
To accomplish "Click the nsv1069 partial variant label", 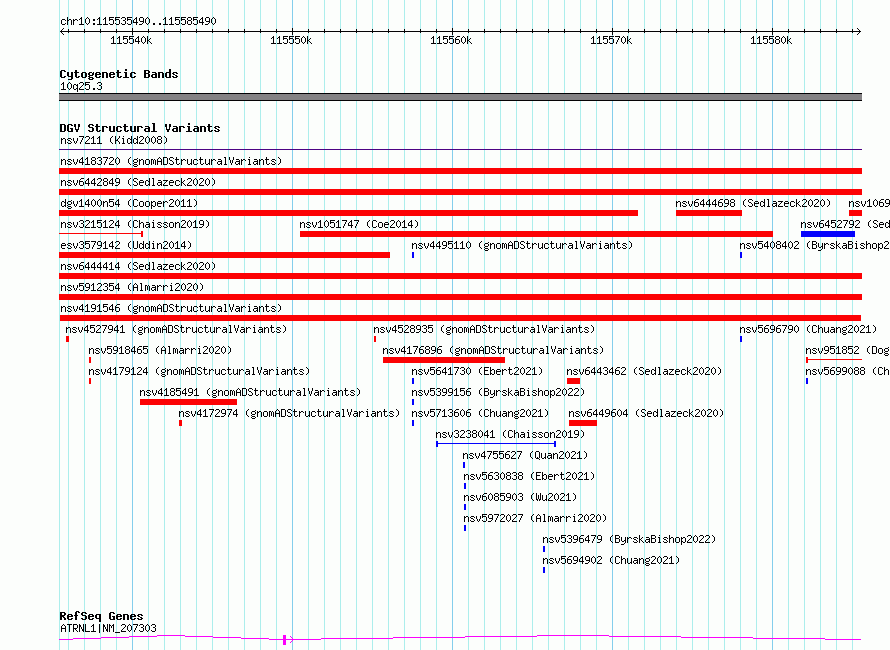I will [869, 203].
